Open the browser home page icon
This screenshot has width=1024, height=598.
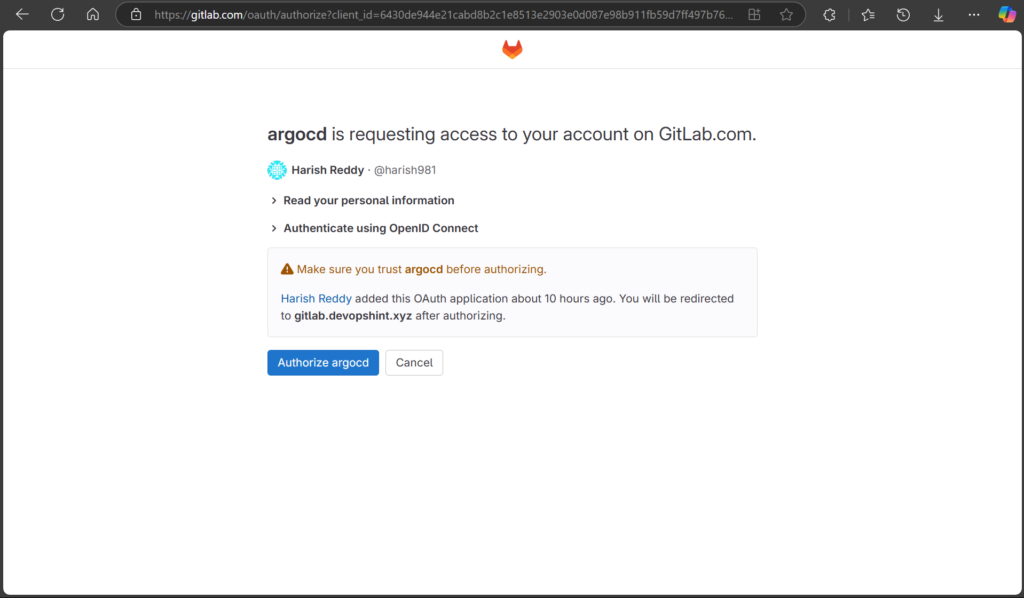click(x=93, y=14)
